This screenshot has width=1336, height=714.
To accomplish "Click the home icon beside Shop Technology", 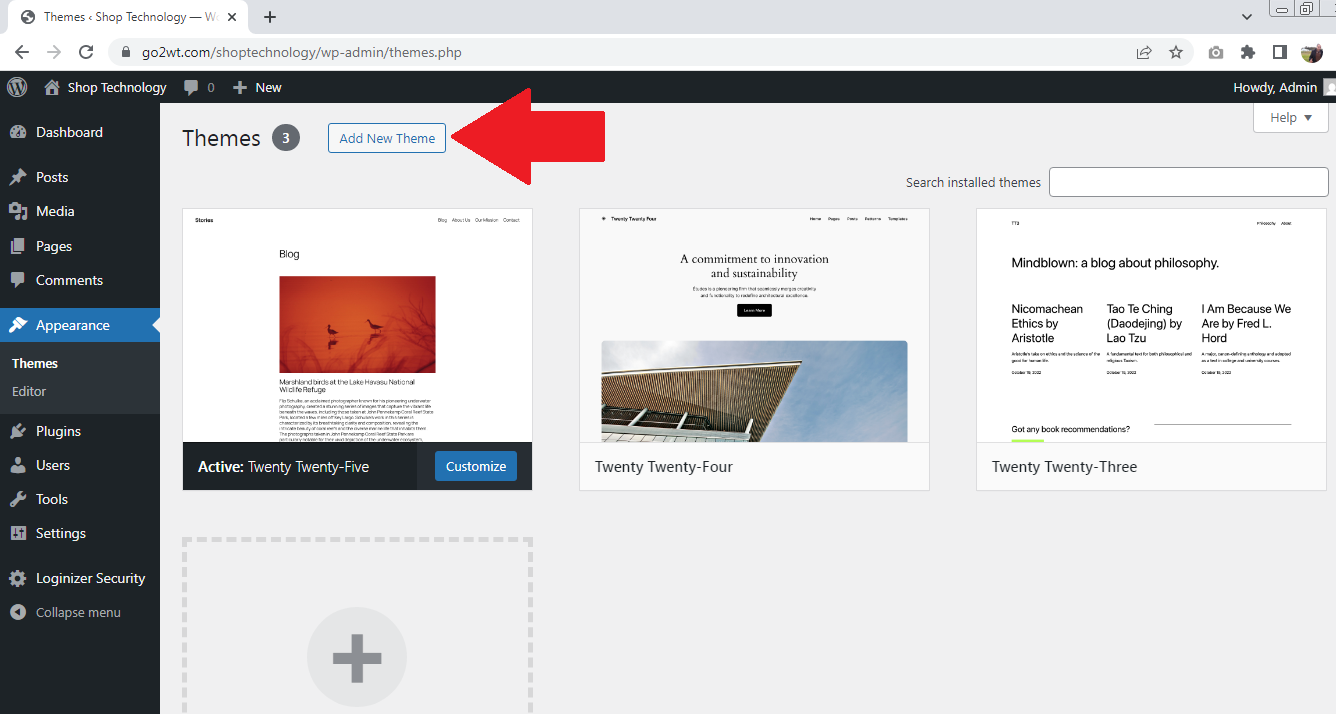I will [52, 87].
